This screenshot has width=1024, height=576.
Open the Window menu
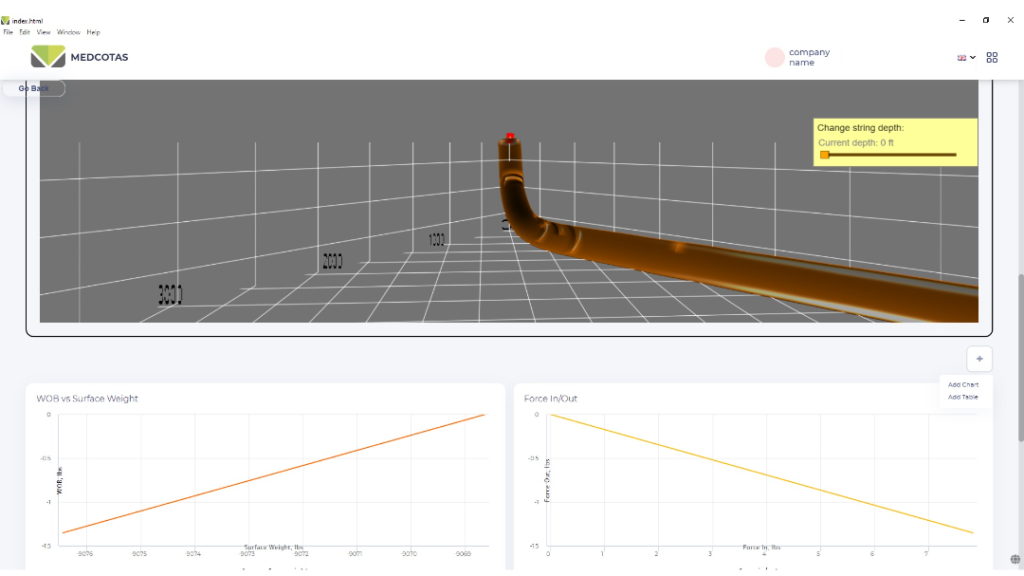[68, 32]
